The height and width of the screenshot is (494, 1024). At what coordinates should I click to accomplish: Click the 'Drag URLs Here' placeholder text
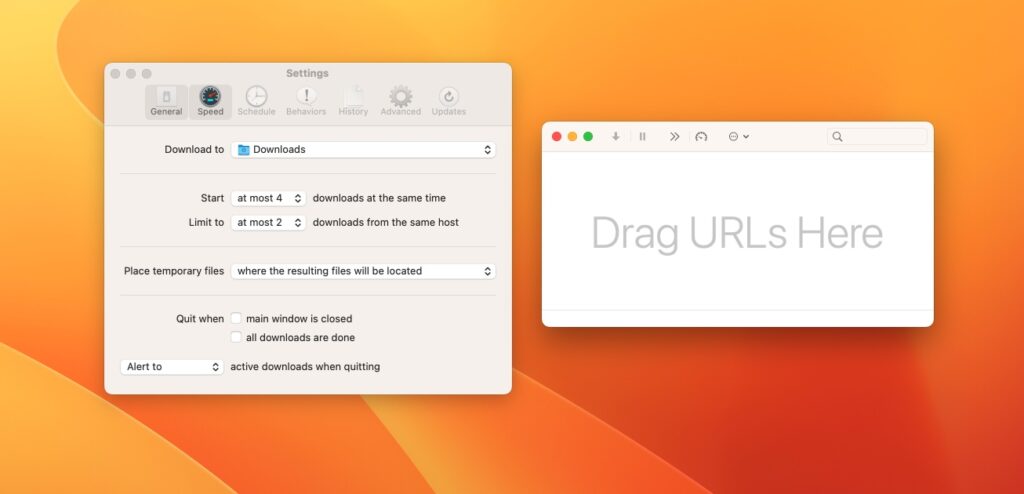(x=737, y=233)
